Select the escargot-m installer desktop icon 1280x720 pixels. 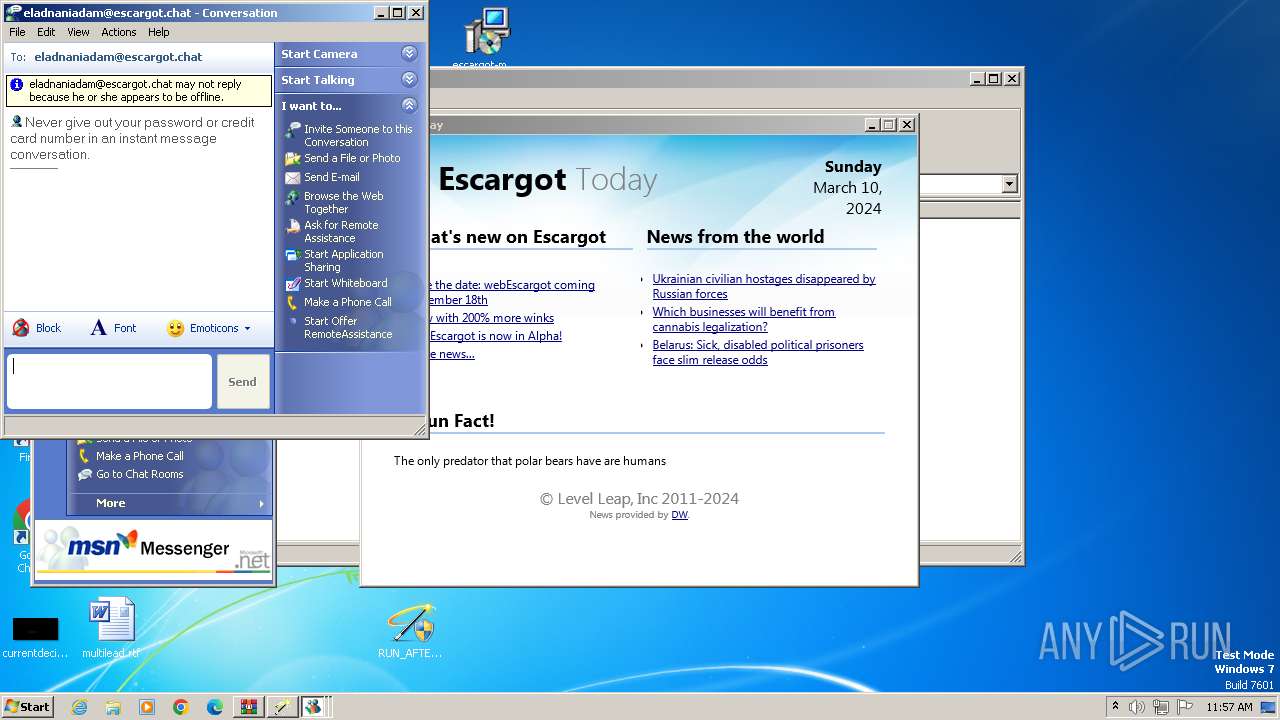[486, 38]
